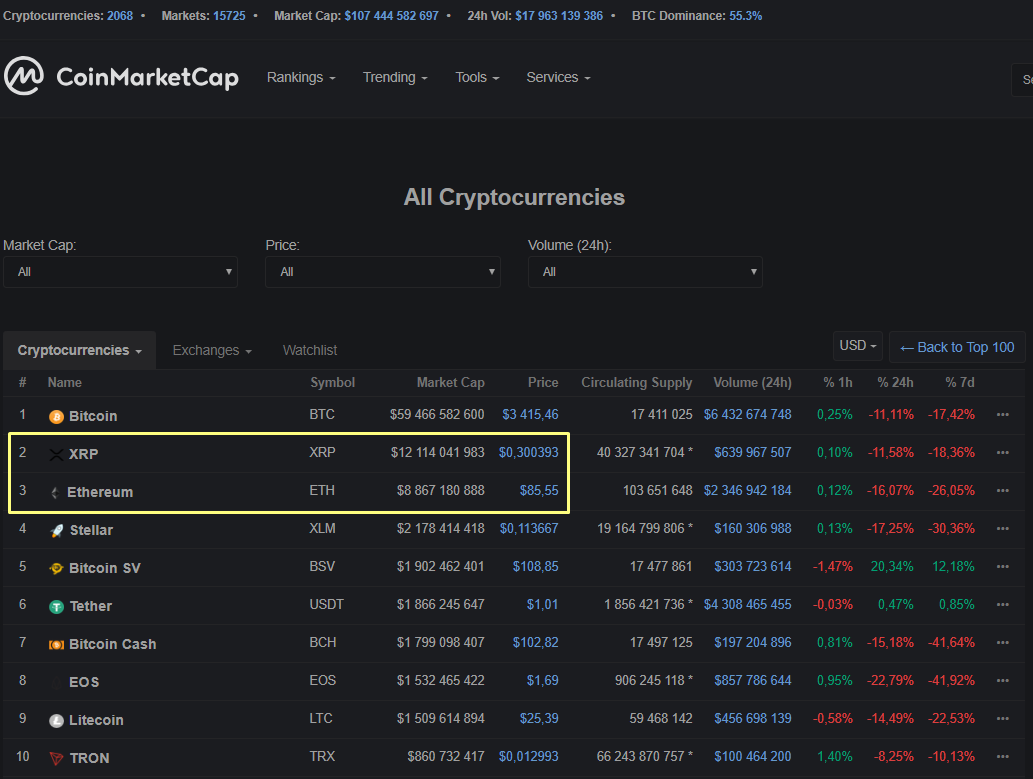Image resolution: width=1033 pixels, height=779 pixels.
Task: Click the Back to Top 100 button
Action: click(957, 347)
